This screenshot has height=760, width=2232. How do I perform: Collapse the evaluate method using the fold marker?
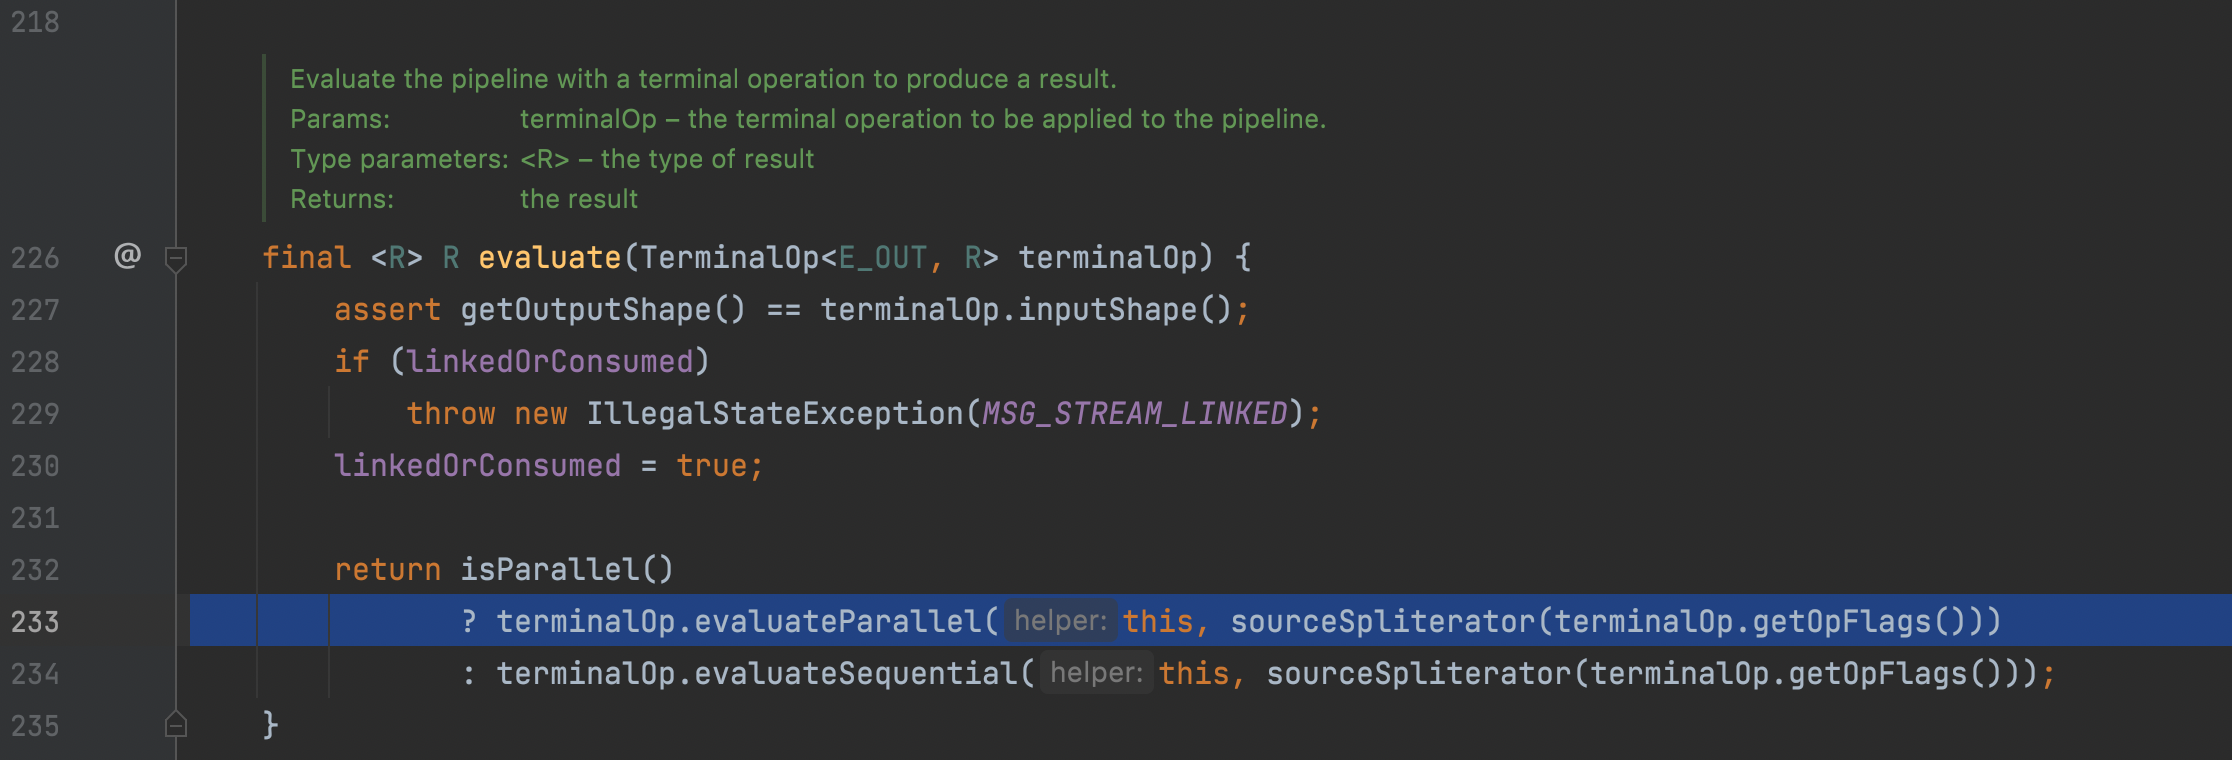click(176, 259)
